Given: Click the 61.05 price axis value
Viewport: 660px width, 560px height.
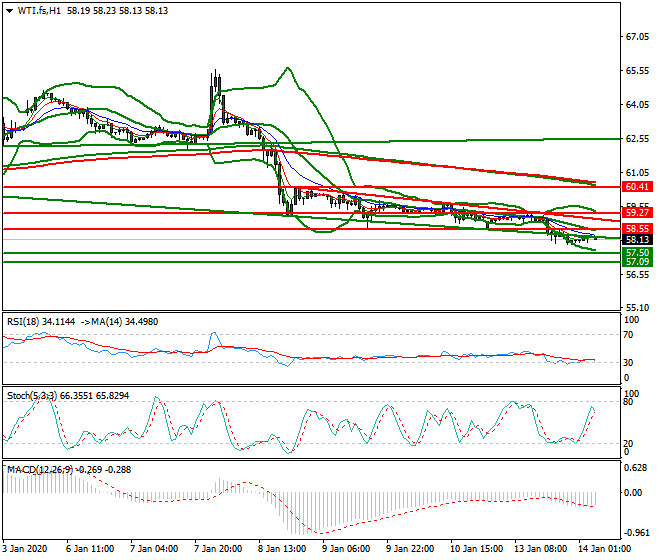Looking at the screenshot, I should point(637,173).
